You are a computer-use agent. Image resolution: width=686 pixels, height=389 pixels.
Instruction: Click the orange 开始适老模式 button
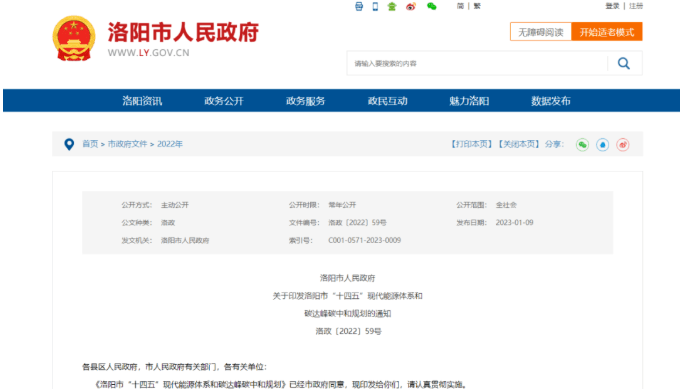[607, 32]
